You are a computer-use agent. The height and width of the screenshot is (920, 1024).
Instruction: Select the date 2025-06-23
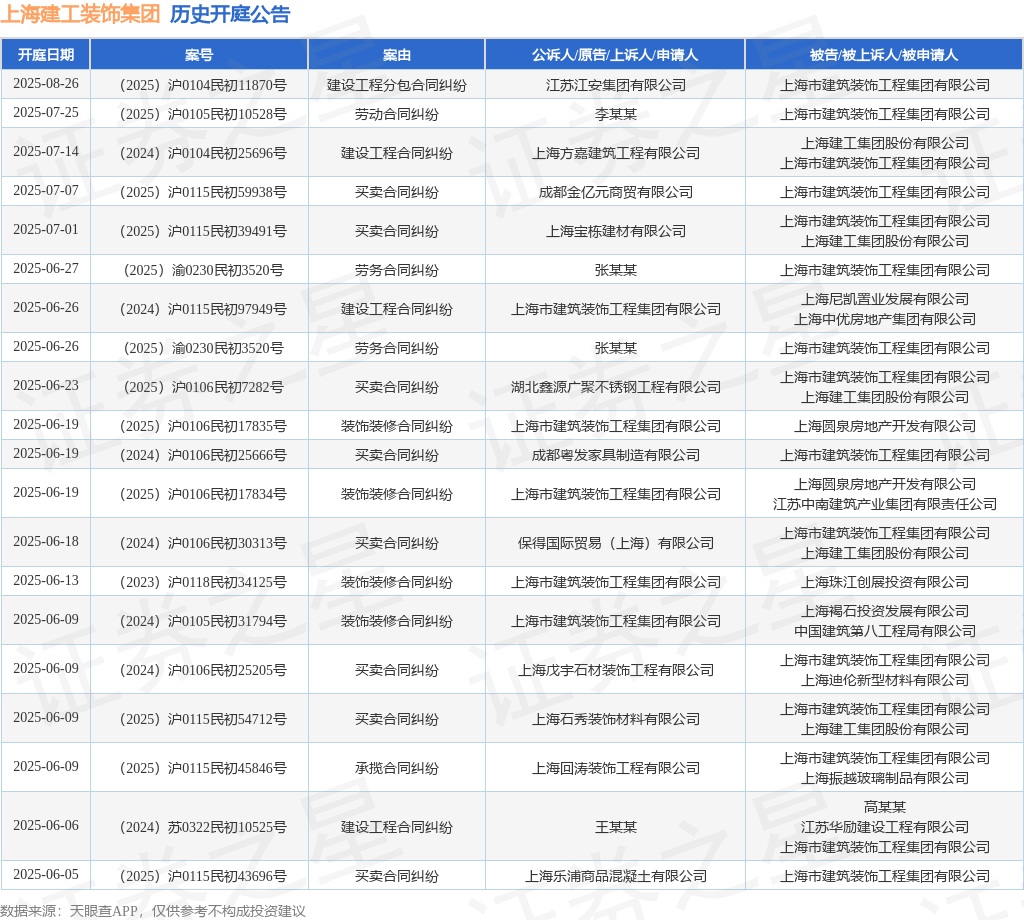[46, 386]
